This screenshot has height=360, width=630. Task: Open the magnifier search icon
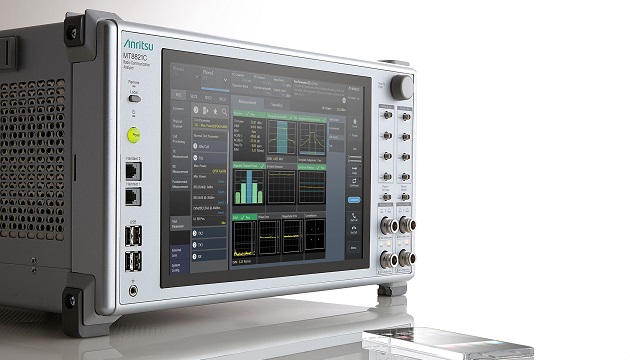tap(225, 112)
